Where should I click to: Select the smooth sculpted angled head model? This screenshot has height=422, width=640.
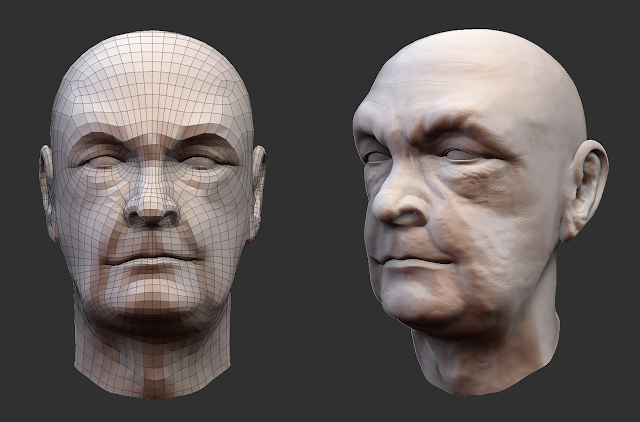(x=480, y=211)
